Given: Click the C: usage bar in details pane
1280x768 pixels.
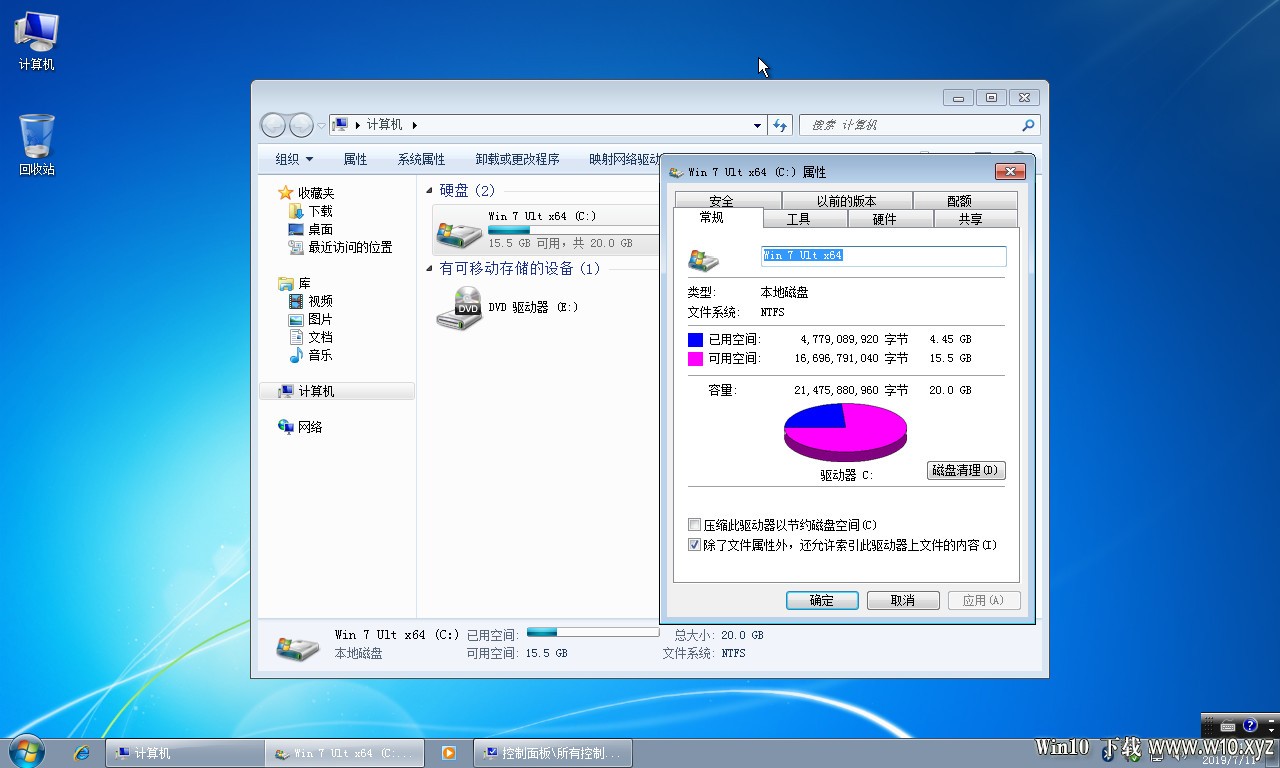Looking at the screenshot, I should point(592,632).
